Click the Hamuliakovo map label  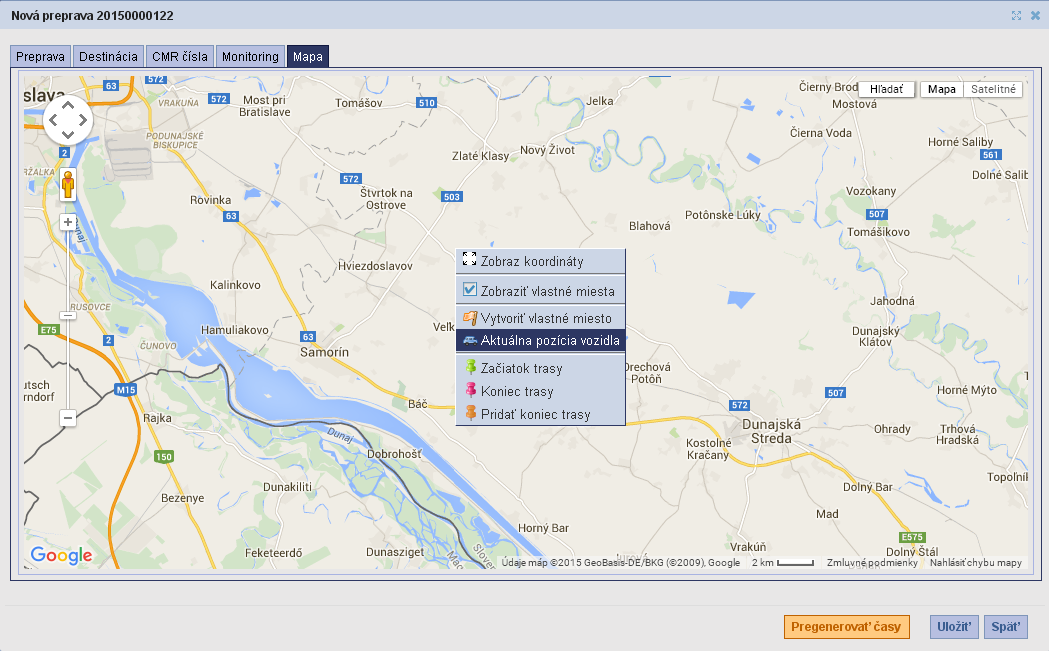[x=235, y=330]
